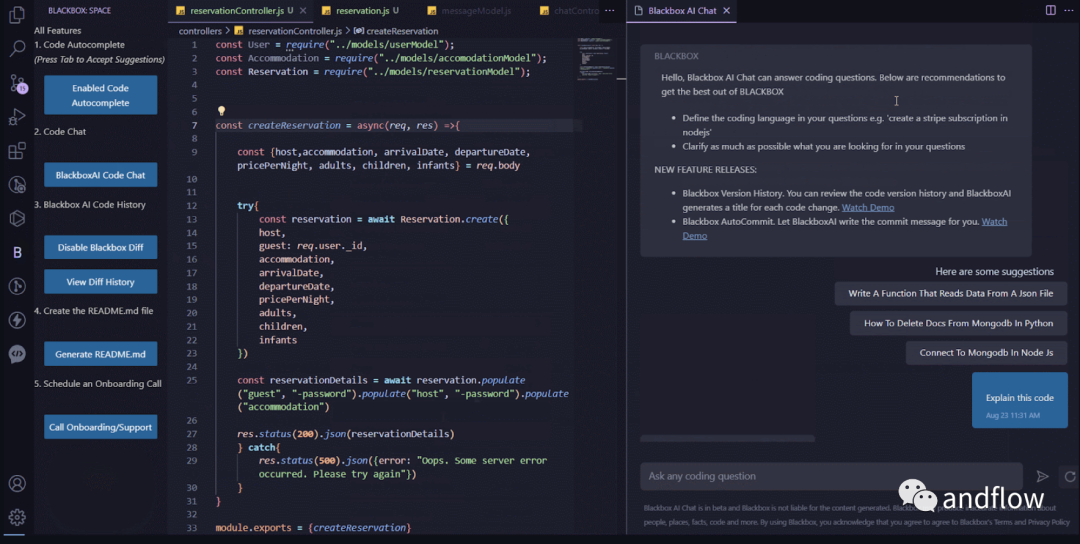
Task: Open the Manage settings gear icon
Action: pos(17,517)
